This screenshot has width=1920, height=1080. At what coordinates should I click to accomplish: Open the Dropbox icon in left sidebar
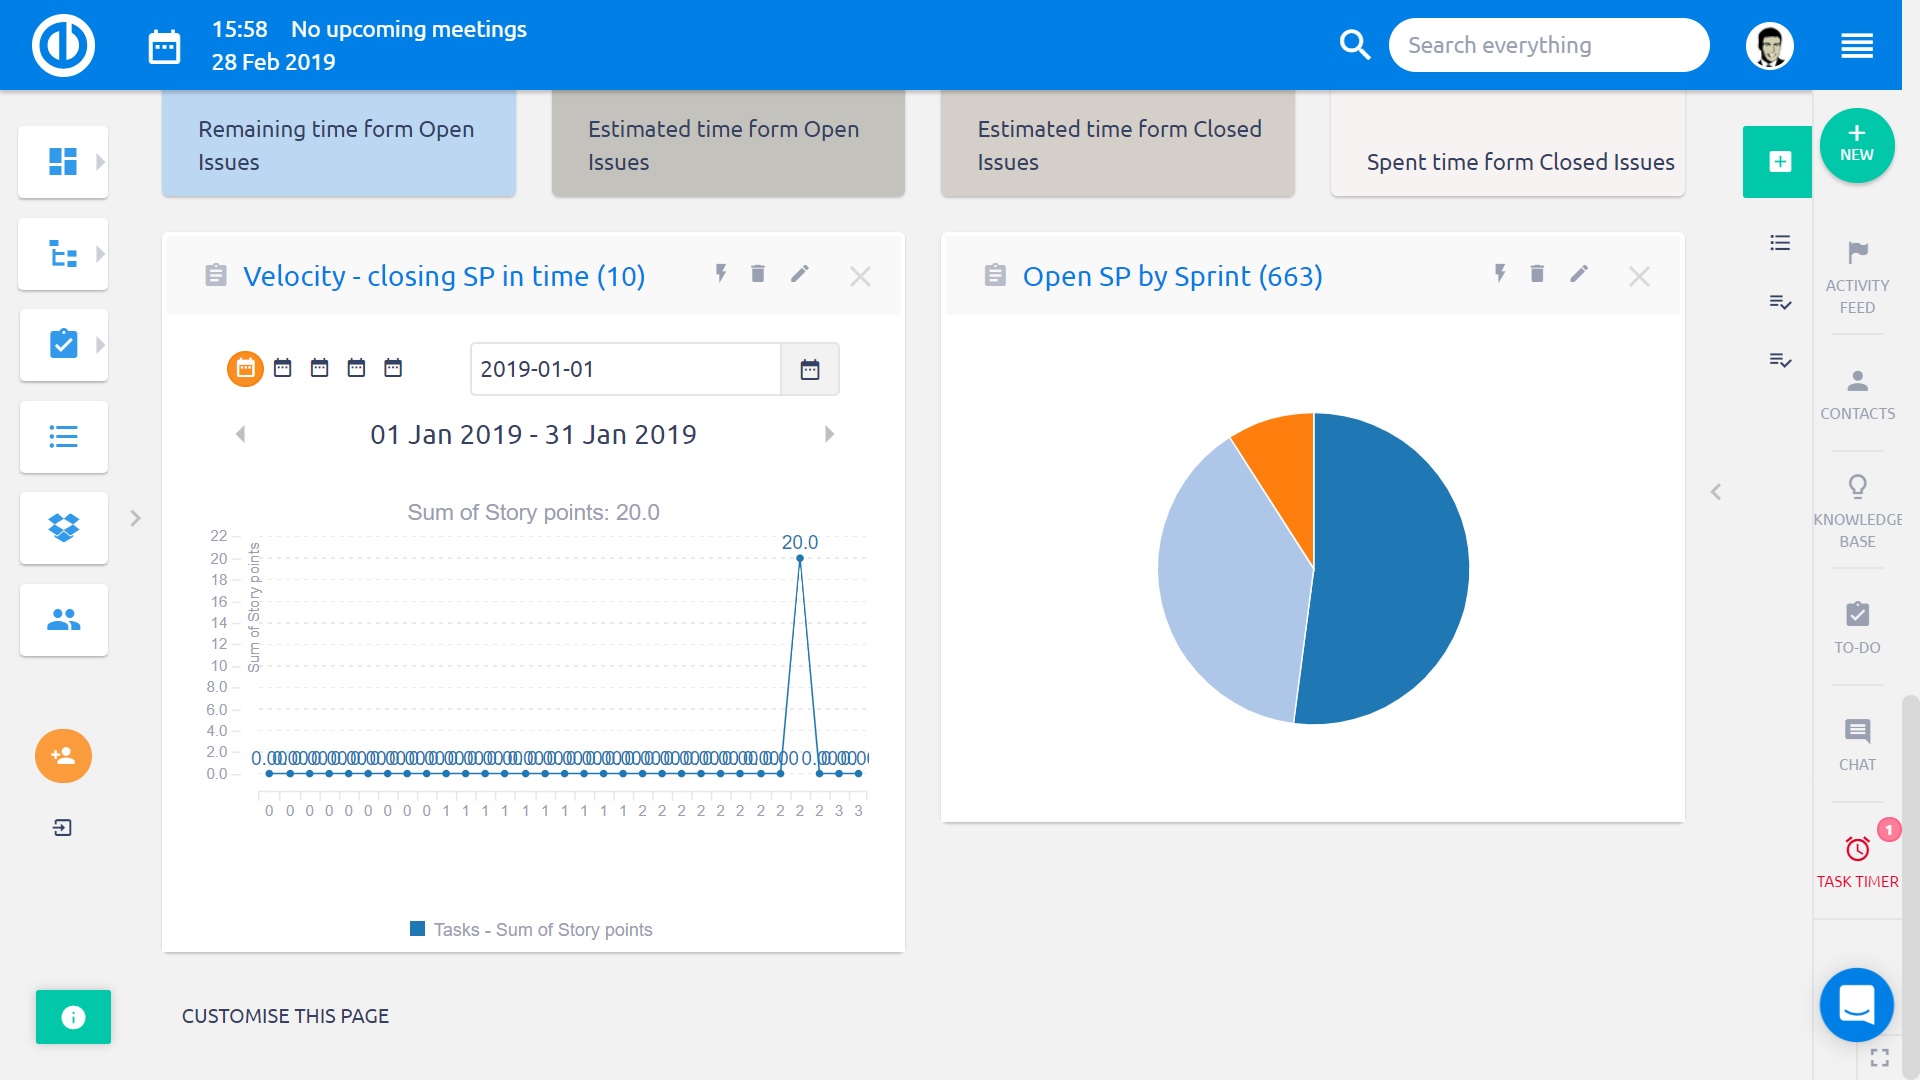point(63,528)
